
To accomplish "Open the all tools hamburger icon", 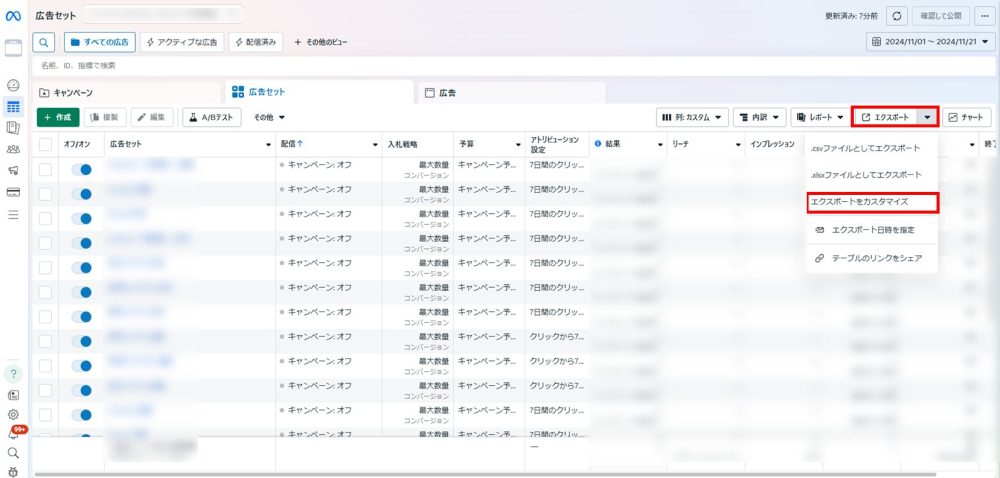I will [x=13, y=215].
